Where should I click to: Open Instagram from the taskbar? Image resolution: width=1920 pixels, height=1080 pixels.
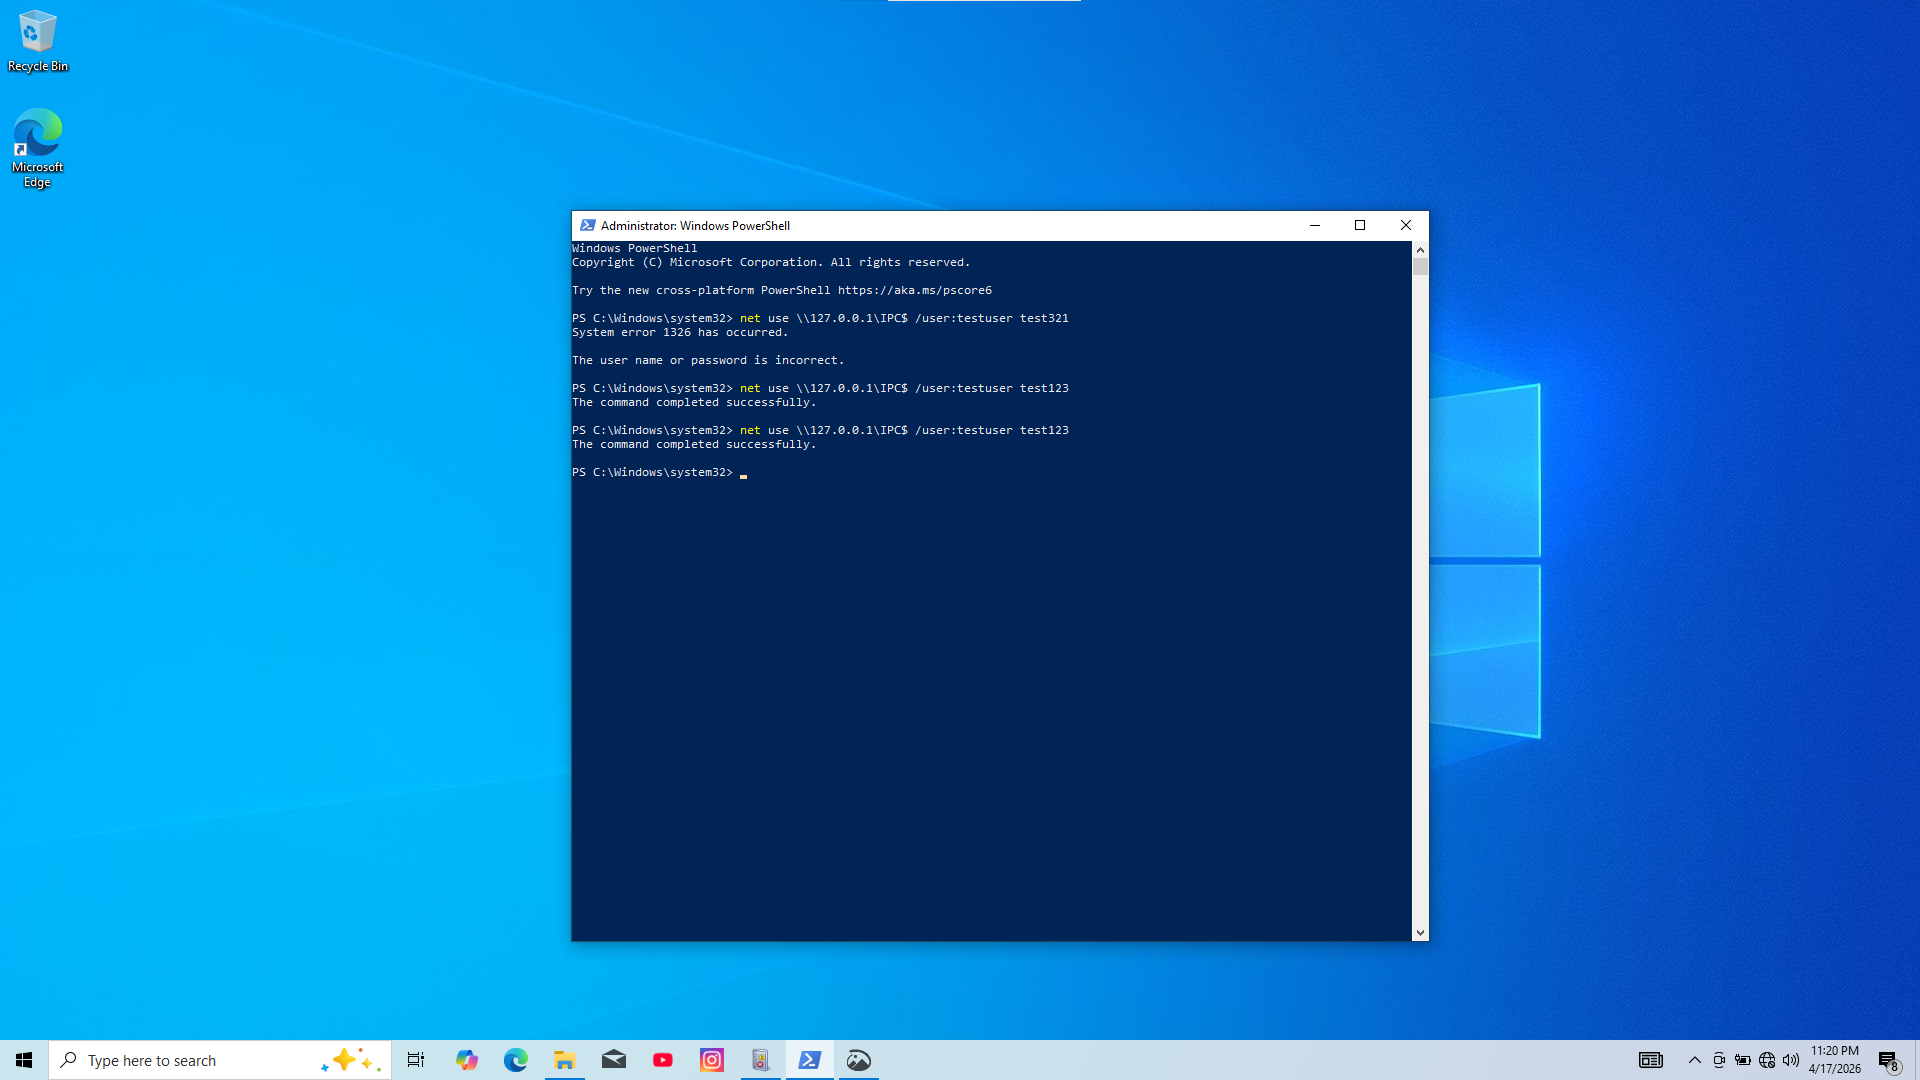tap(712, 1060)
